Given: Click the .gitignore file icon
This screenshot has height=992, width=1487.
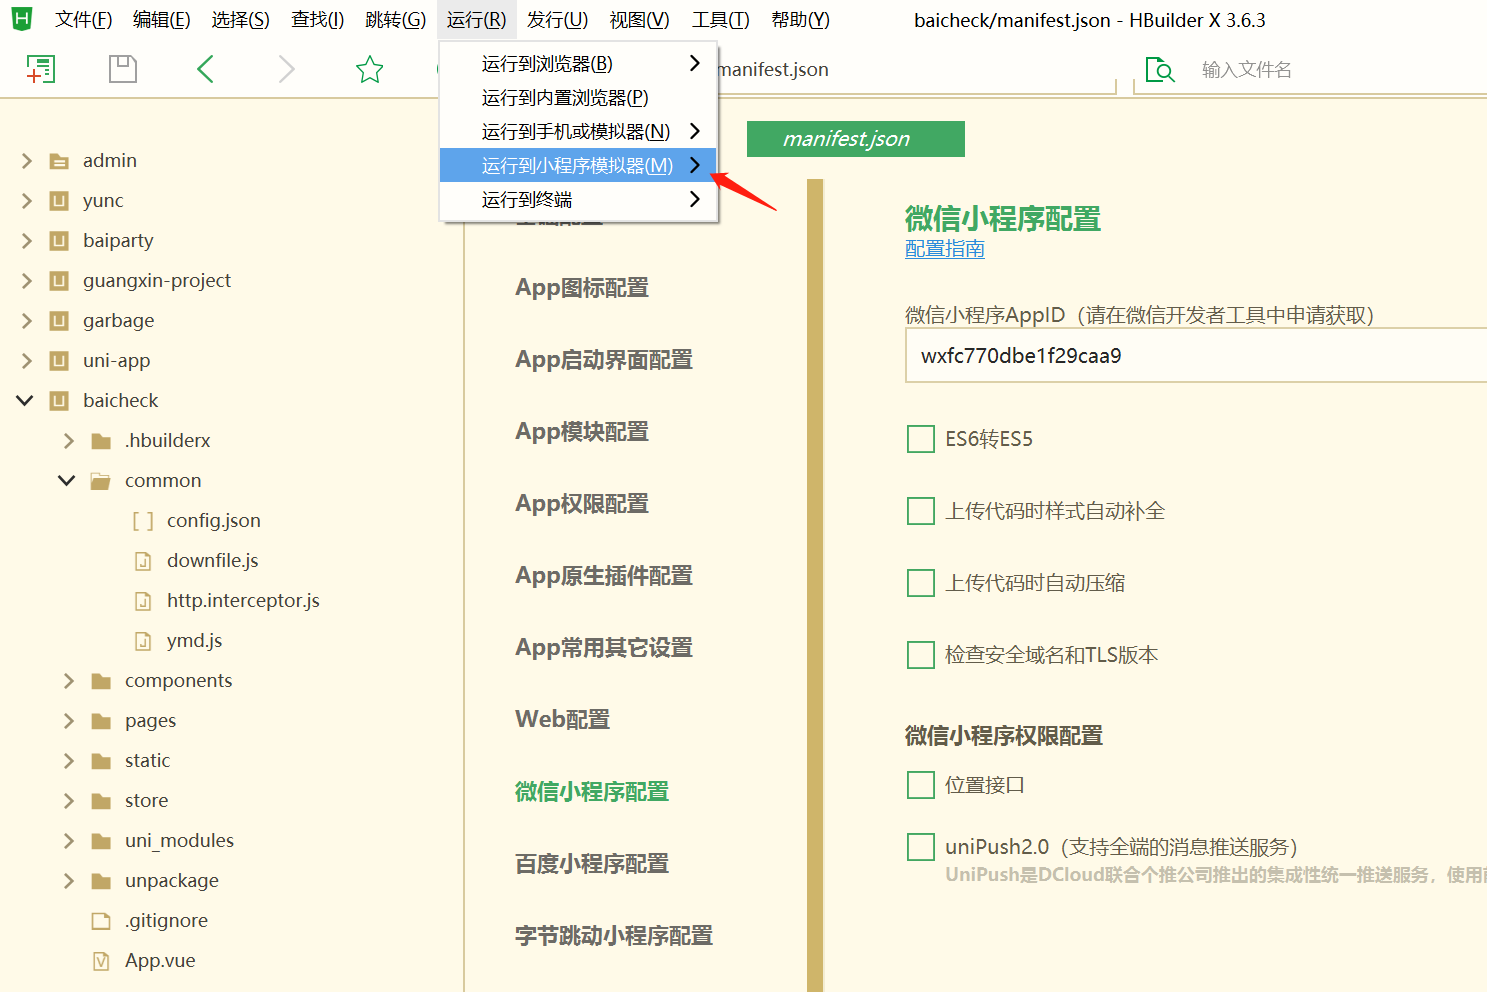Looking at the screenshot, I should pos(101,921).
